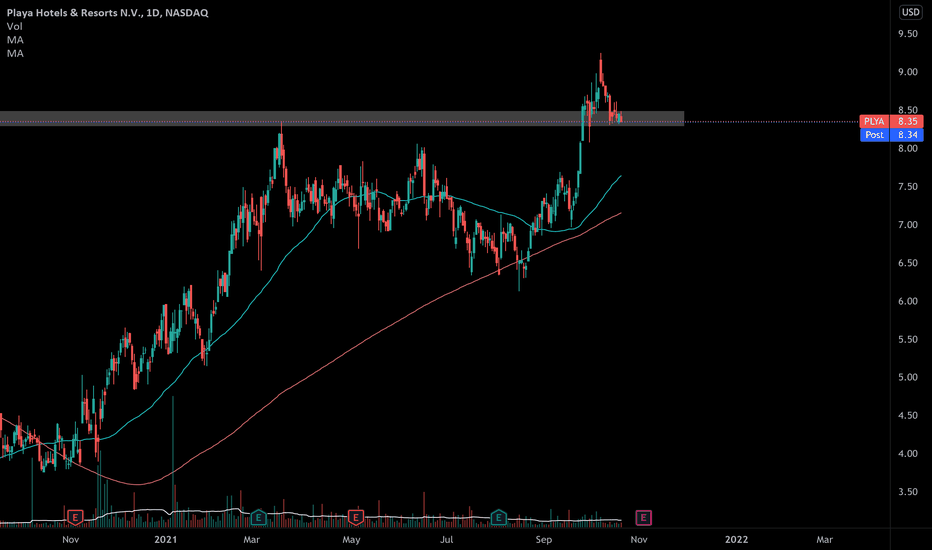The width and height of the screenshot is (932, 550).
Task: Click the 7.50 price axis value
Action: 908,187
